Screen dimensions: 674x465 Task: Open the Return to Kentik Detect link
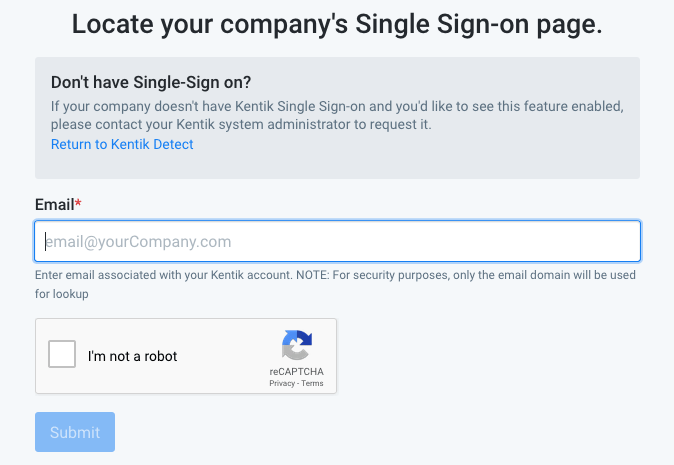pos(122,144)
